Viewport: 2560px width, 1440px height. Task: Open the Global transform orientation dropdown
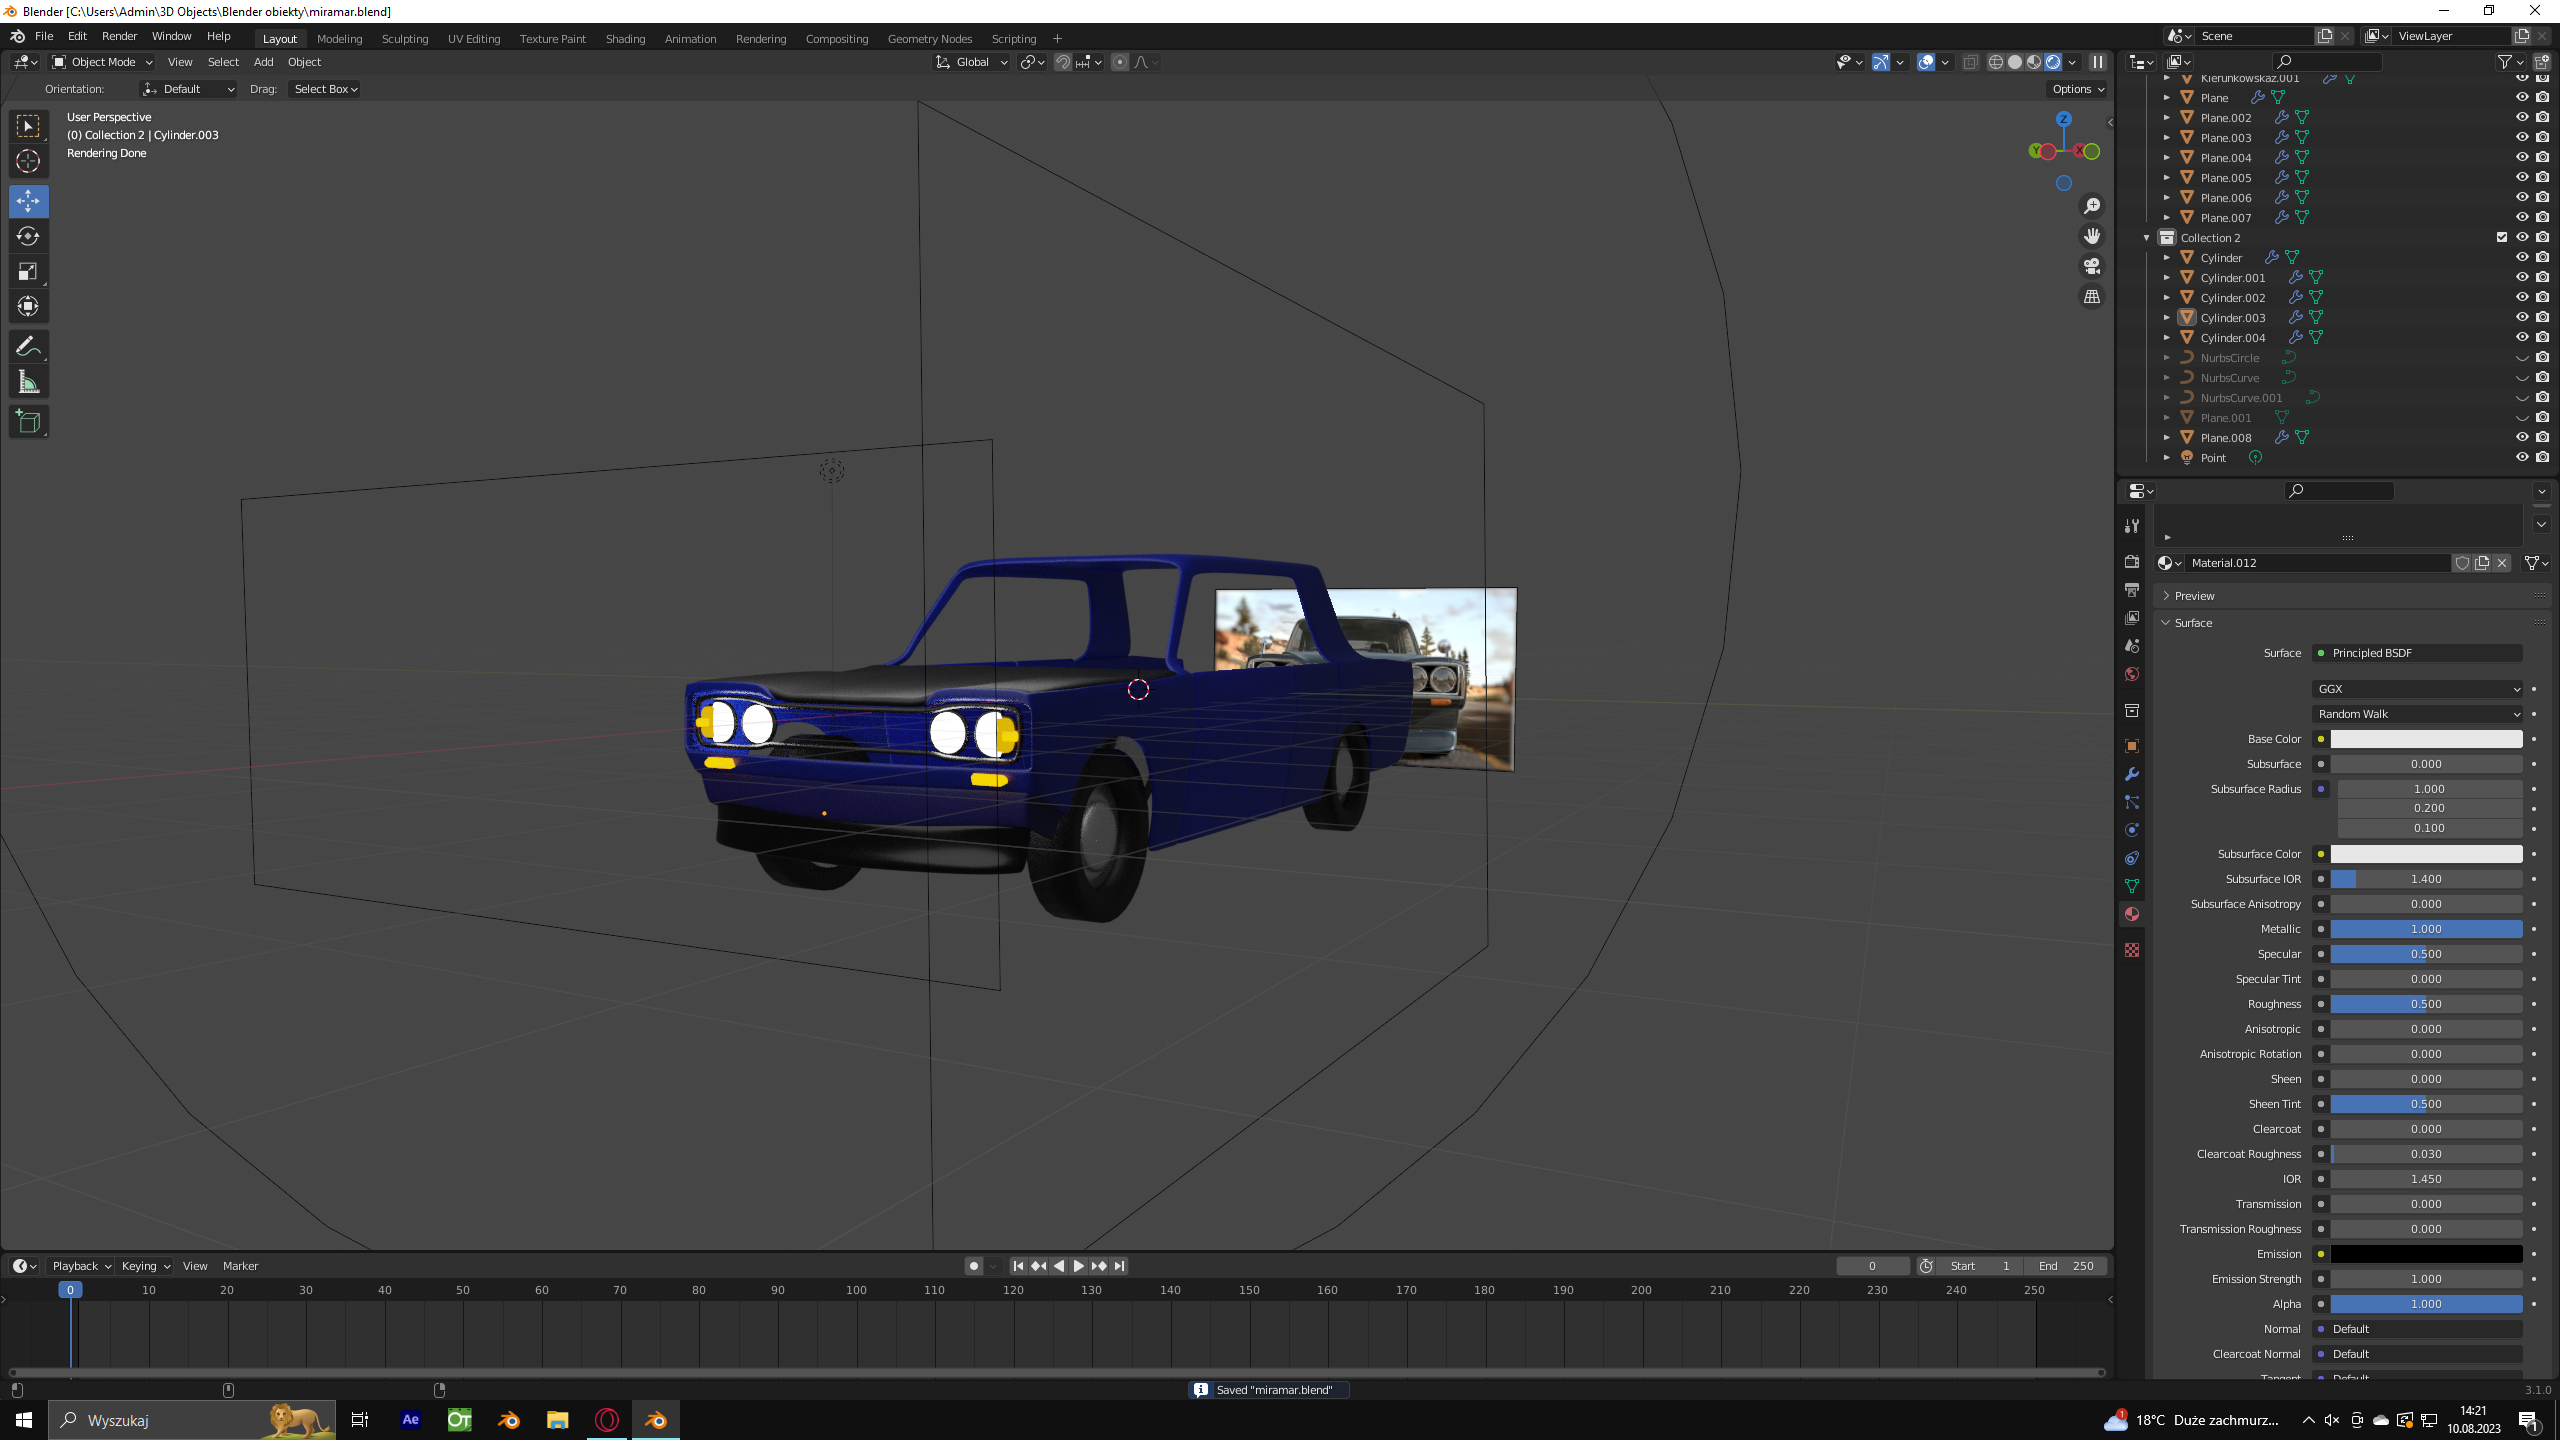tap(972, 62)
